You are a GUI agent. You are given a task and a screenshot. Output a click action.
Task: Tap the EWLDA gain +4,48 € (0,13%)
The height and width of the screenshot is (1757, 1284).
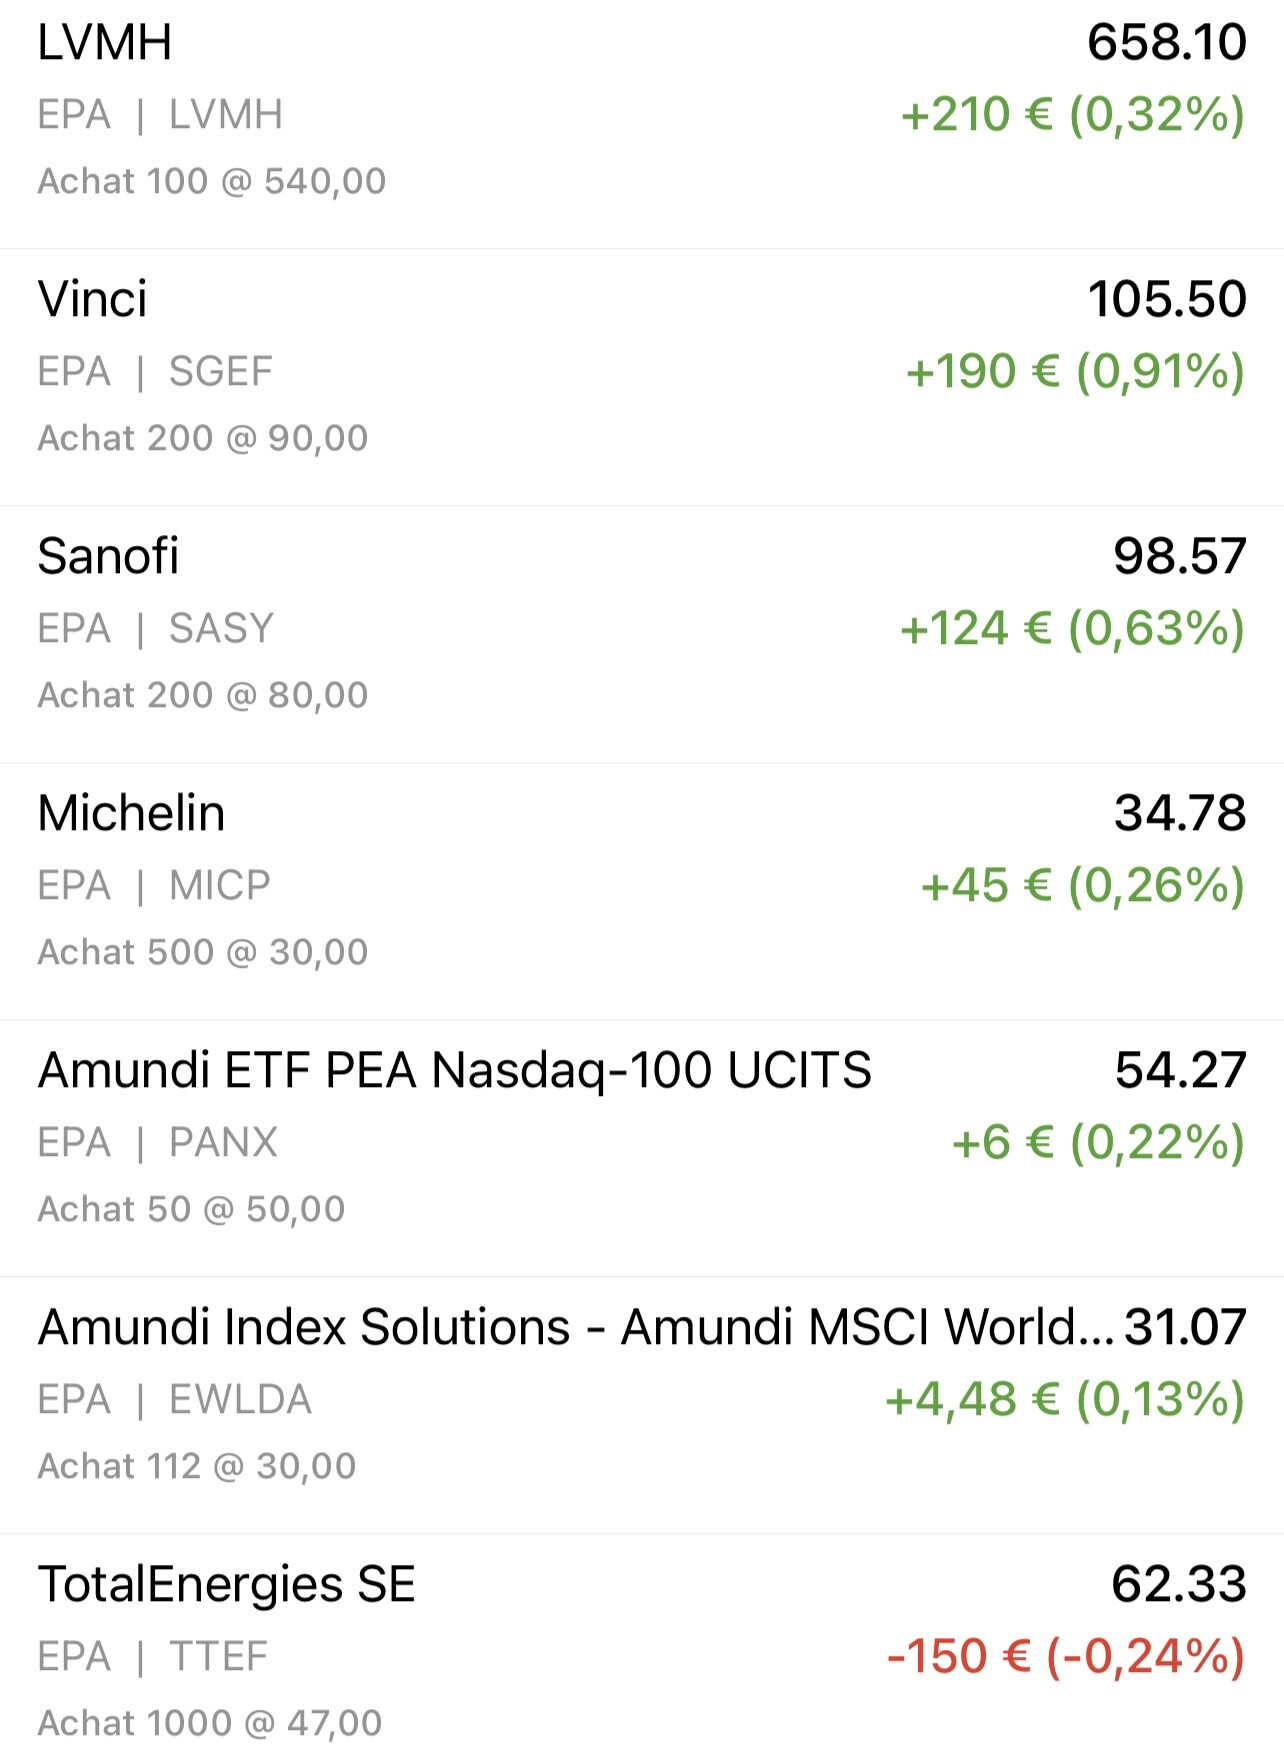coord(1065,1400)
